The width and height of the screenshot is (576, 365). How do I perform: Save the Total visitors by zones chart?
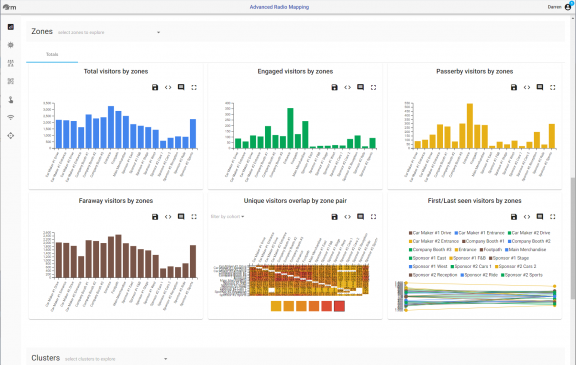coord(155,87)
